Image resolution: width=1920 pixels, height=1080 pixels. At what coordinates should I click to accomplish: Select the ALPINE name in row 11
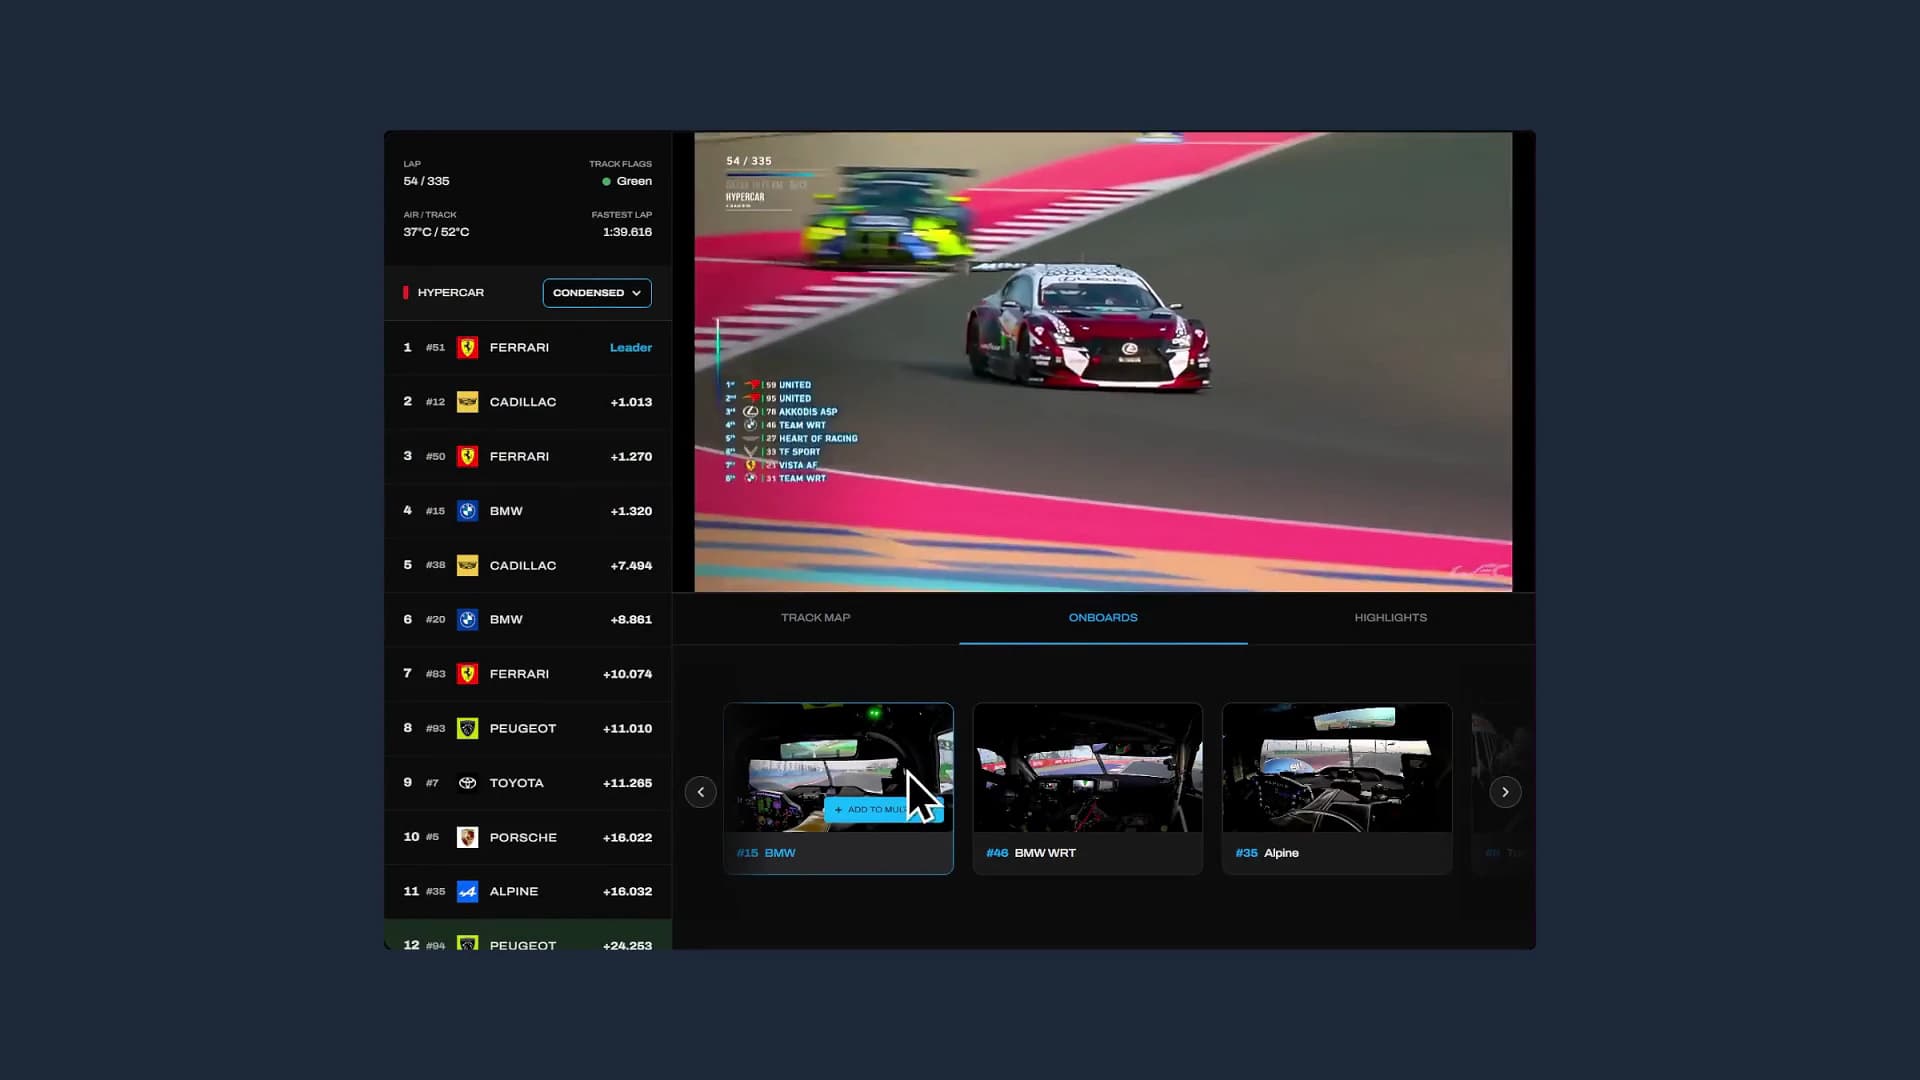(x=513, y=892)
